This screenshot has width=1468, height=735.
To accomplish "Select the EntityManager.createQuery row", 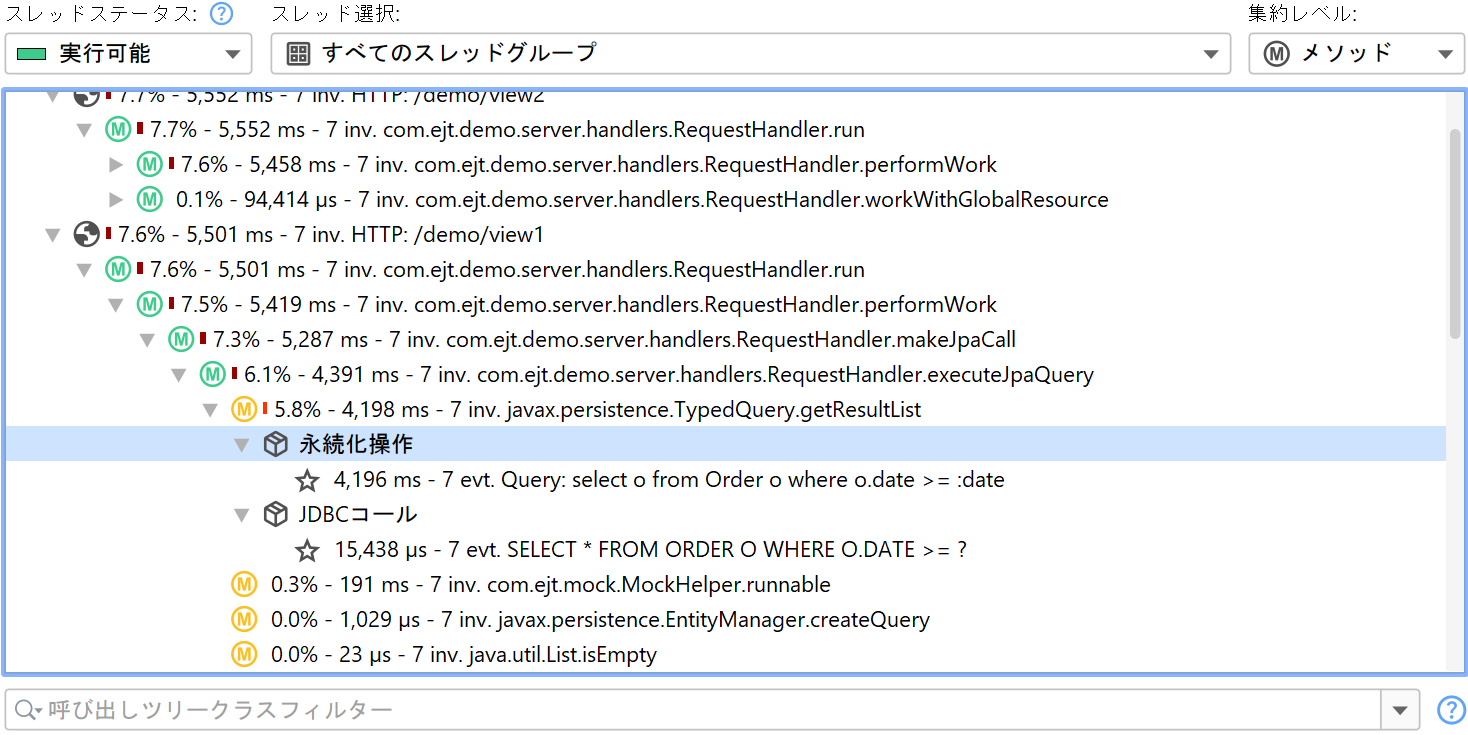I will [600, 620].
